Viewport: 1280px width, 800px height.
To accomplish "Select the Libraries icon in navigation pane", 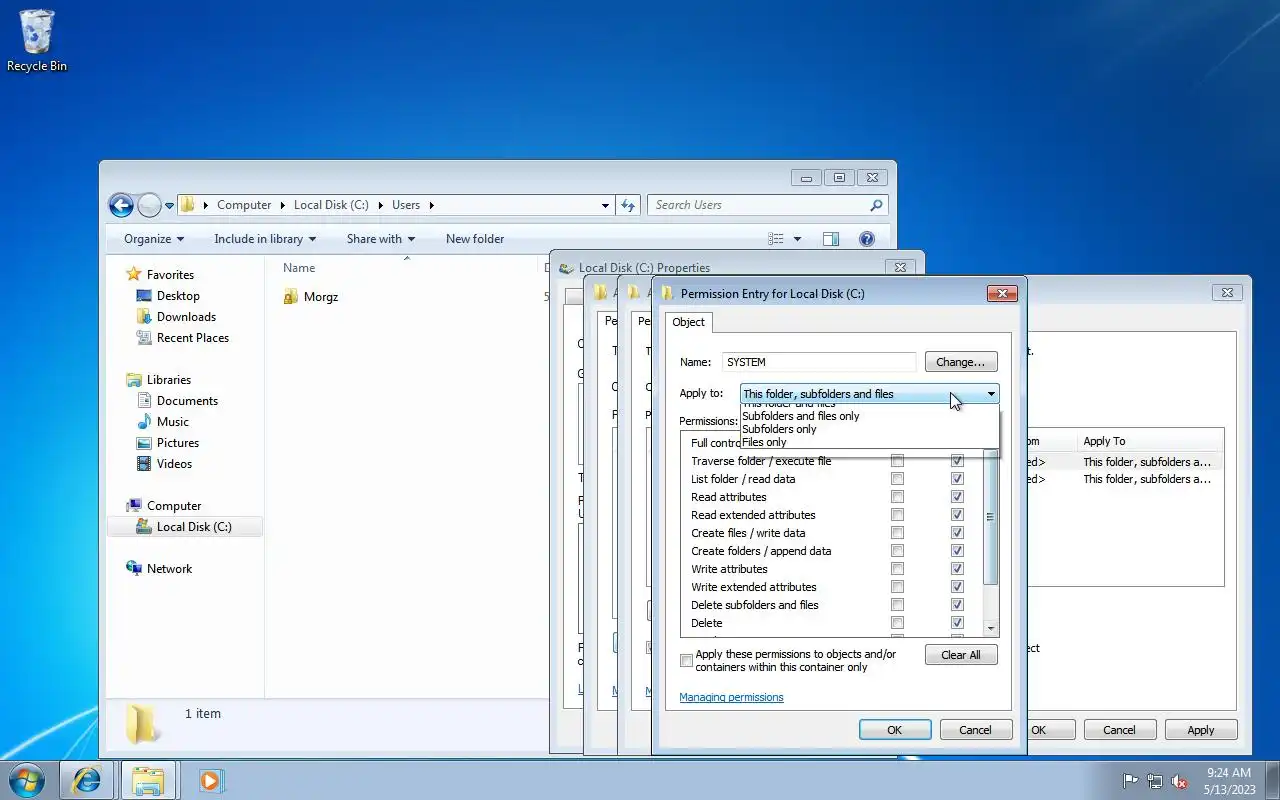I will point(134,380).
